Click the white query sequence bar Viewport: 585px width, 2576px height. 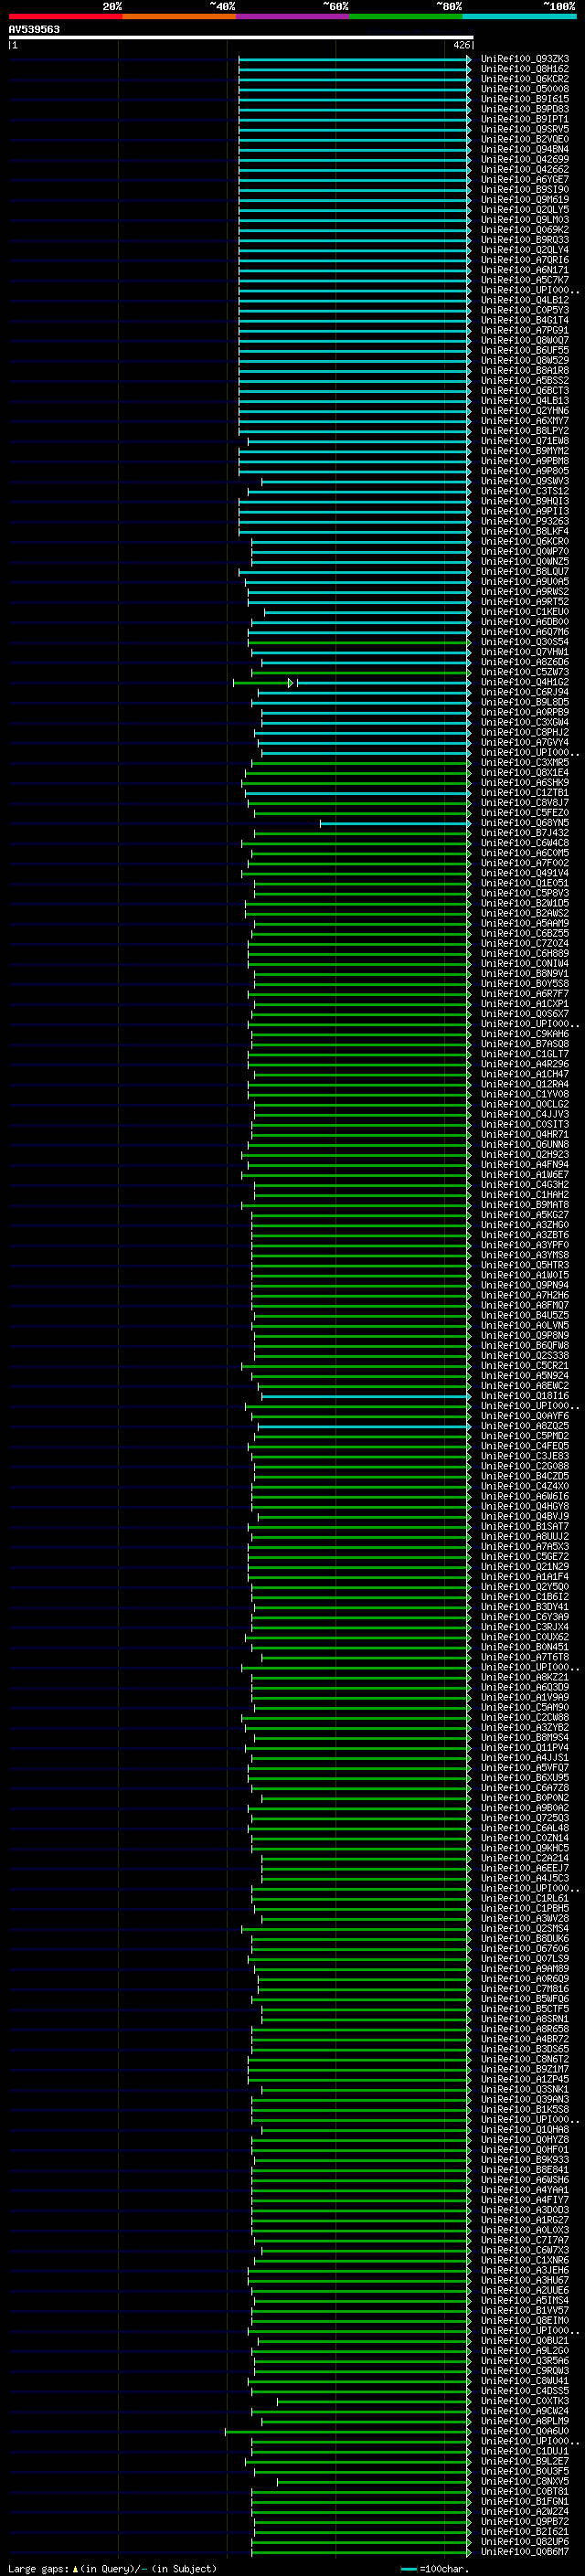(x=241, y=37)
